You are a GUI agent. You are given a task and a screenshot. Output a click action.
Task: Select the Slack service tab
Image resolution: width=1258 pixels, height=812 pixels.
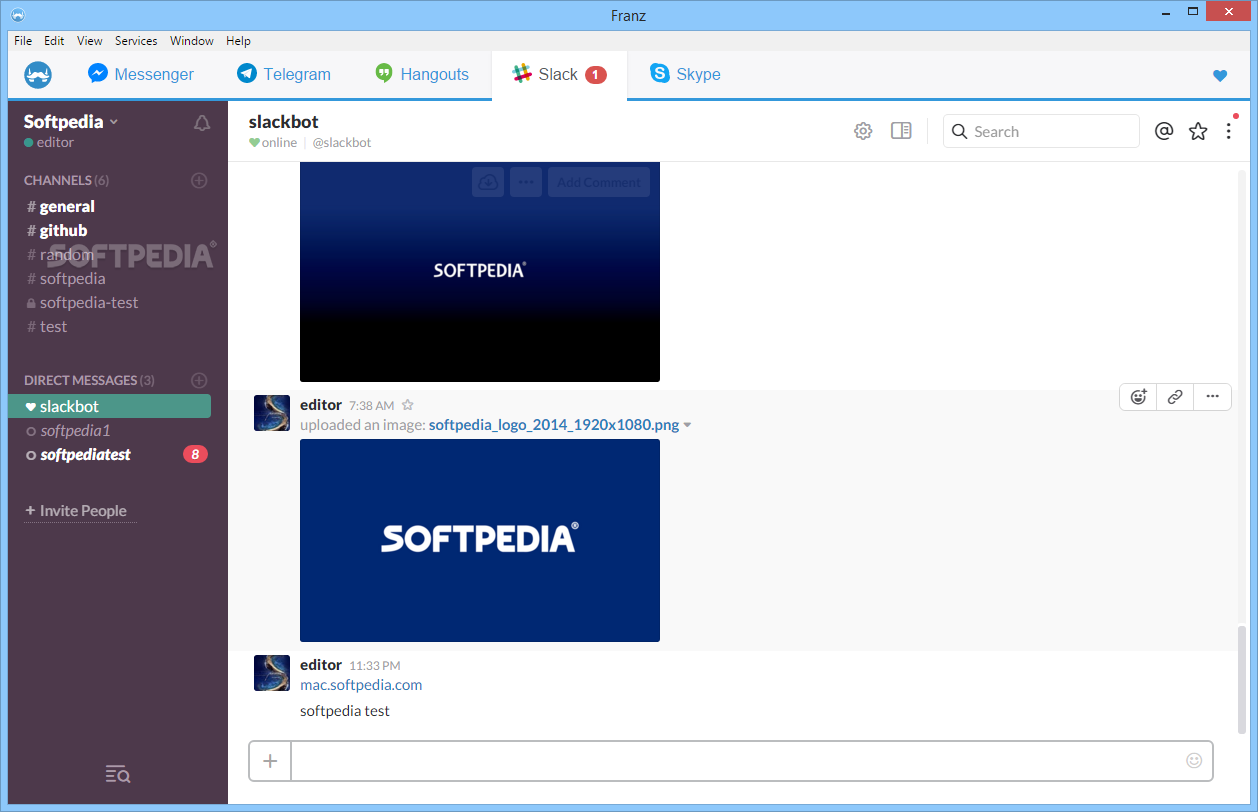pyautogui.click(x=559, y=75)
